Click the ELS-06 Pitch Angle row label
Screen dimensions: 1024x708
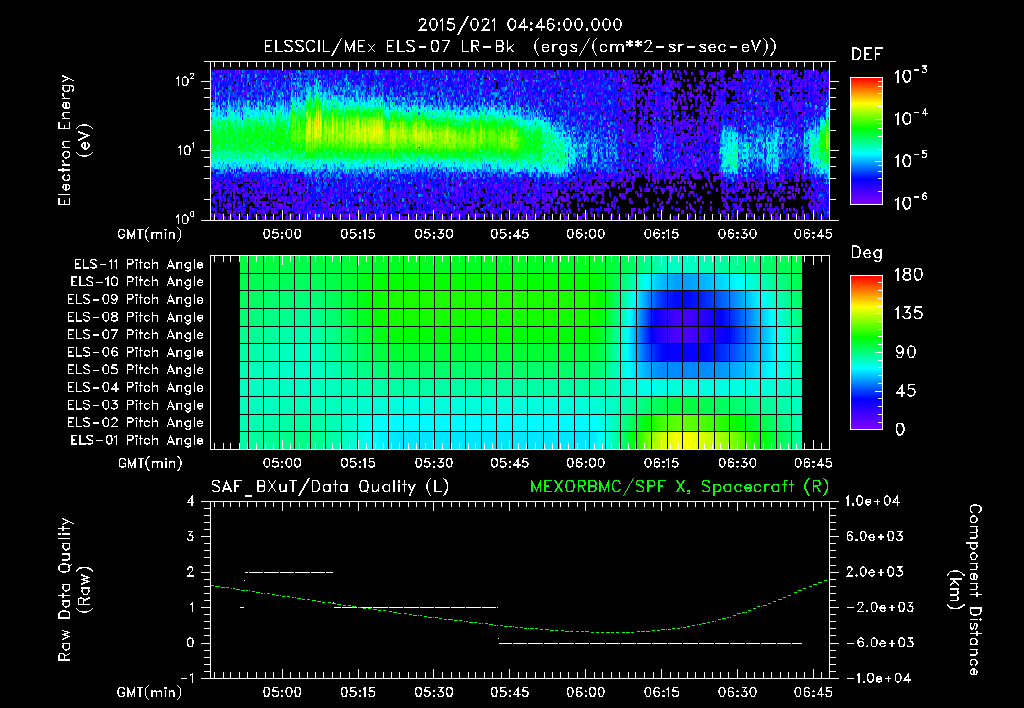tap(136, 352)
